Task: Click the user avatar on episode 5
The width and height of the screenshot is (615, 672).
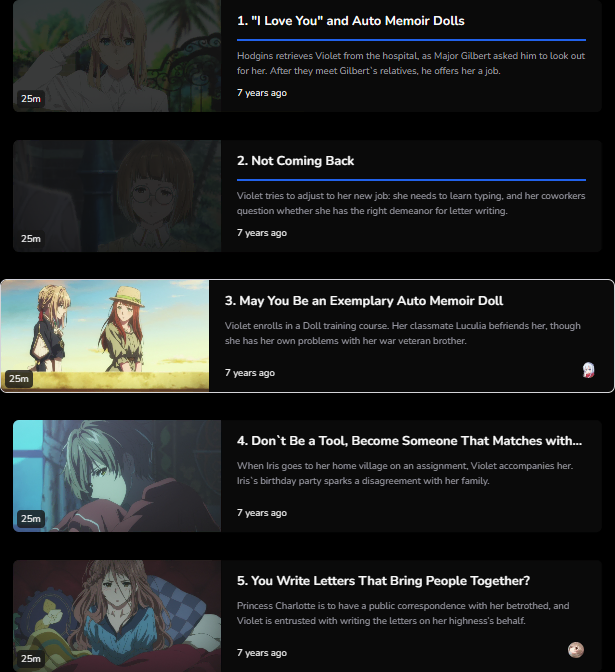Action: tap(576, 650)
